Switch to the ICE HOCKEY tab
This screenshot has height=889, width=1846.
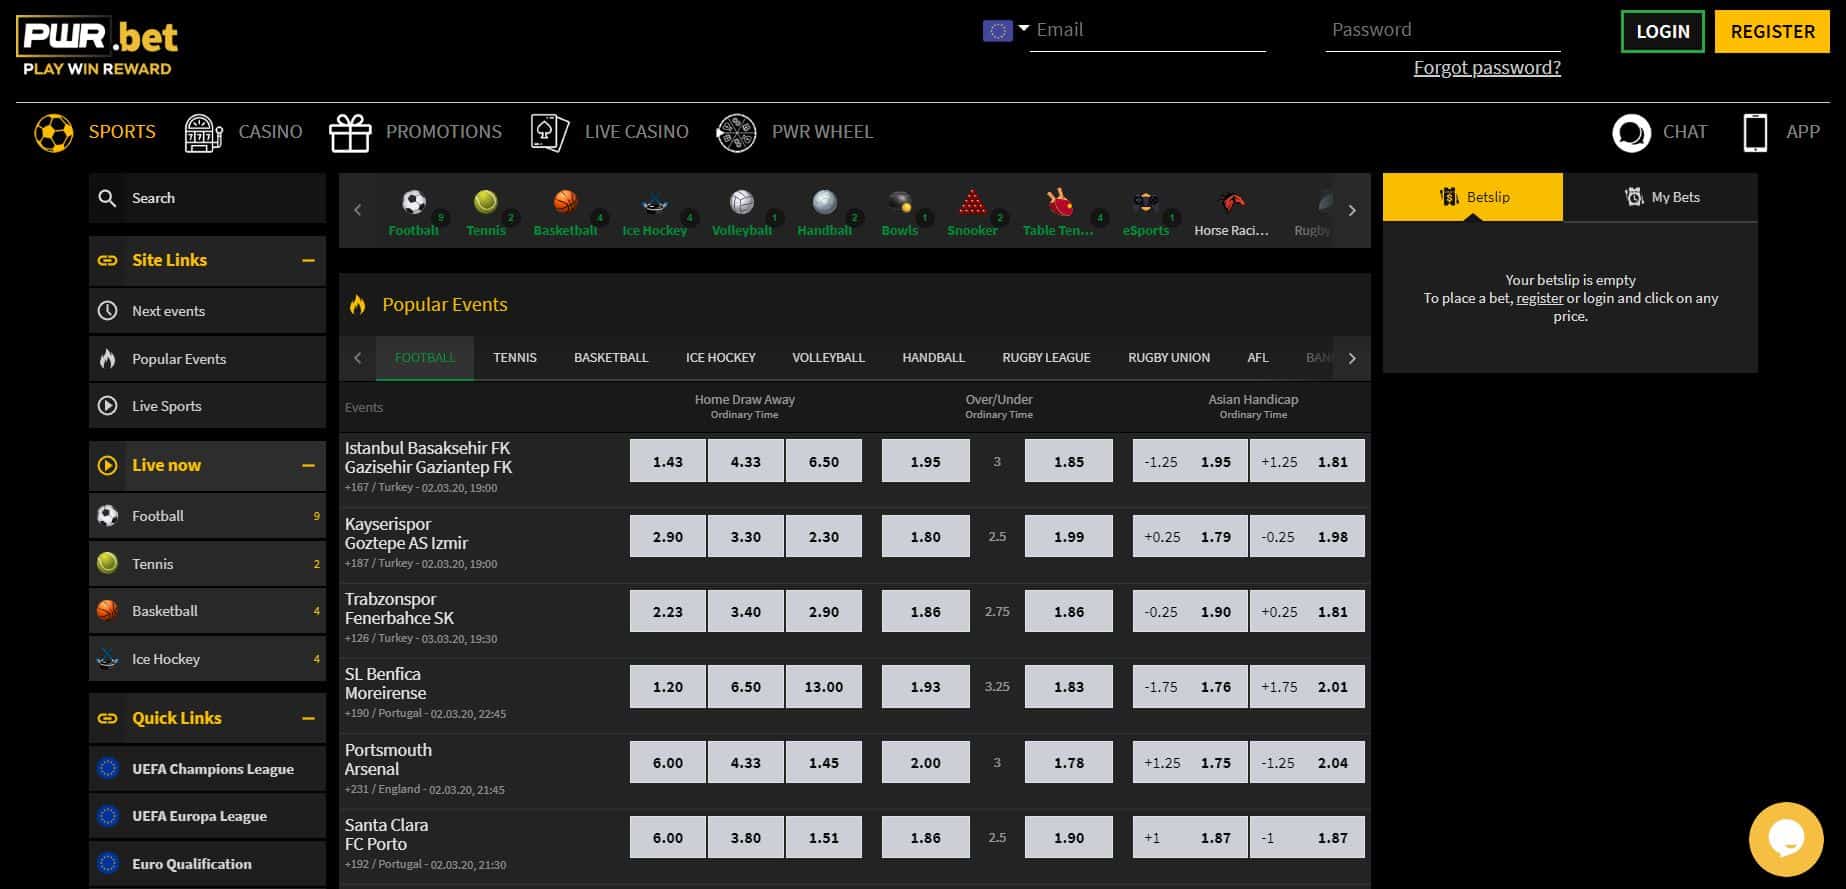click(721, 358)
